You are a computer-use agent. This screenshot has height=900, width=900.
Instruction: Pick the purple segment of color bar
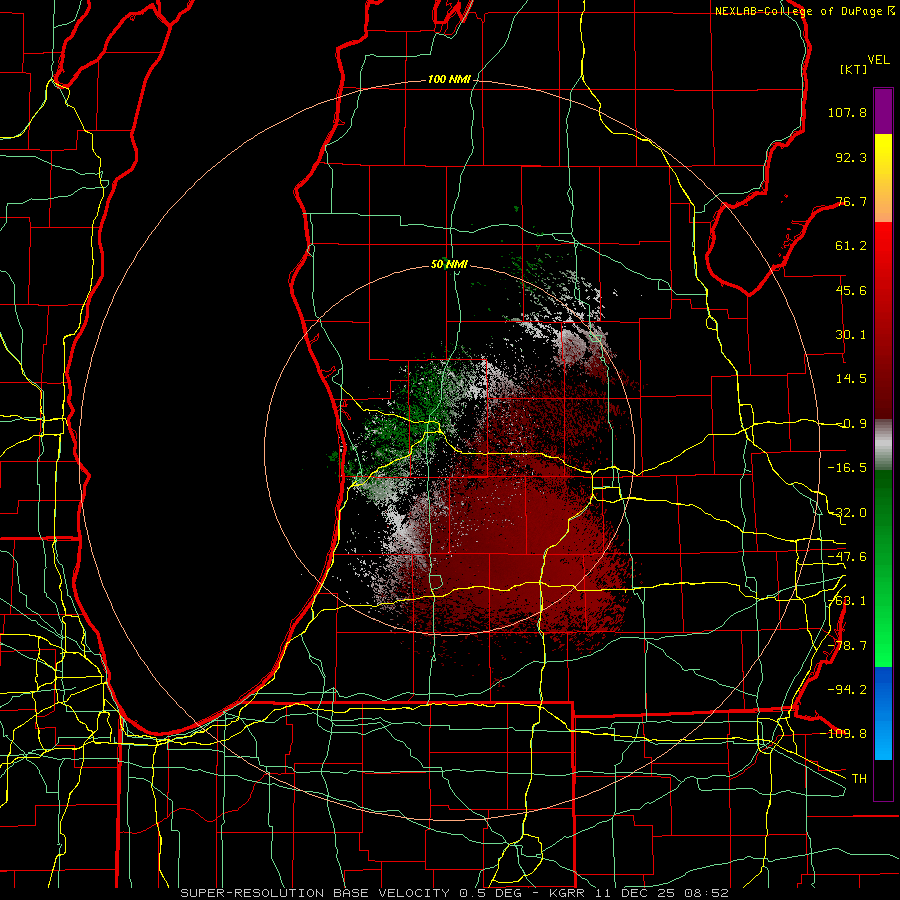pos(883,111)
